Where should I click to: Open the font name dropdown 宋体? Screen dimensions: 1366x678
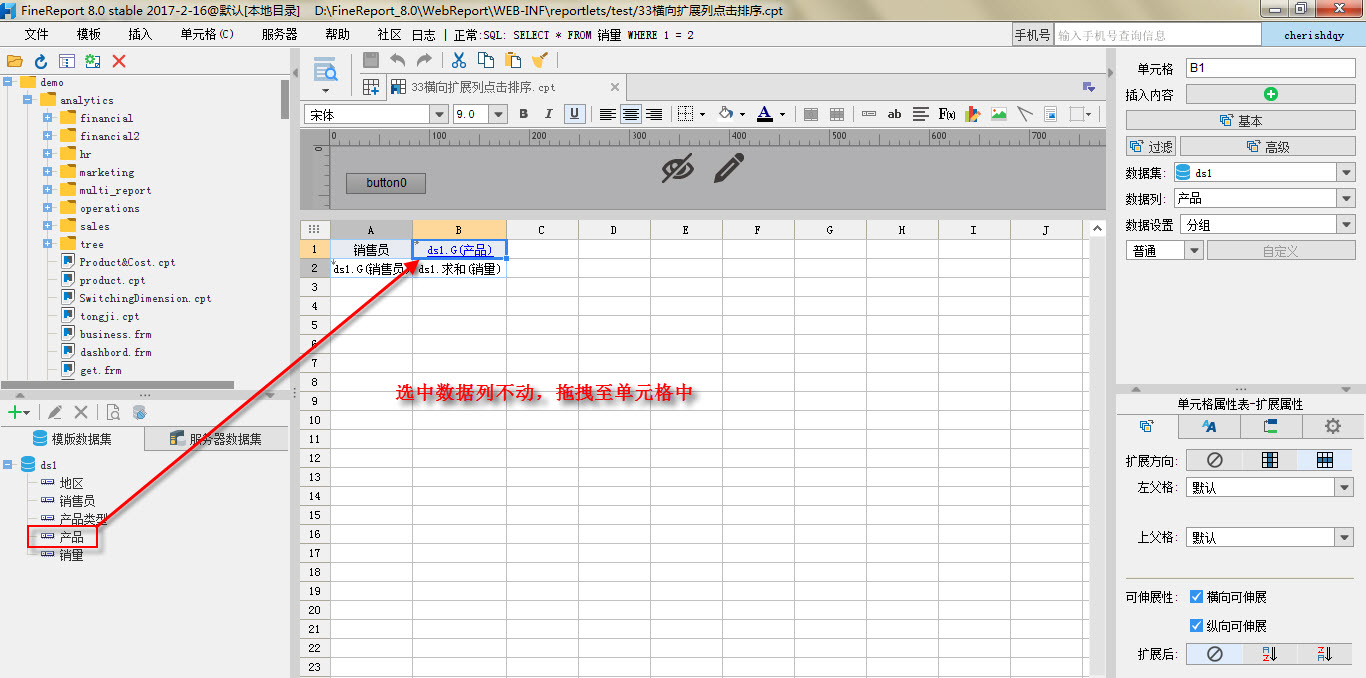439,114
